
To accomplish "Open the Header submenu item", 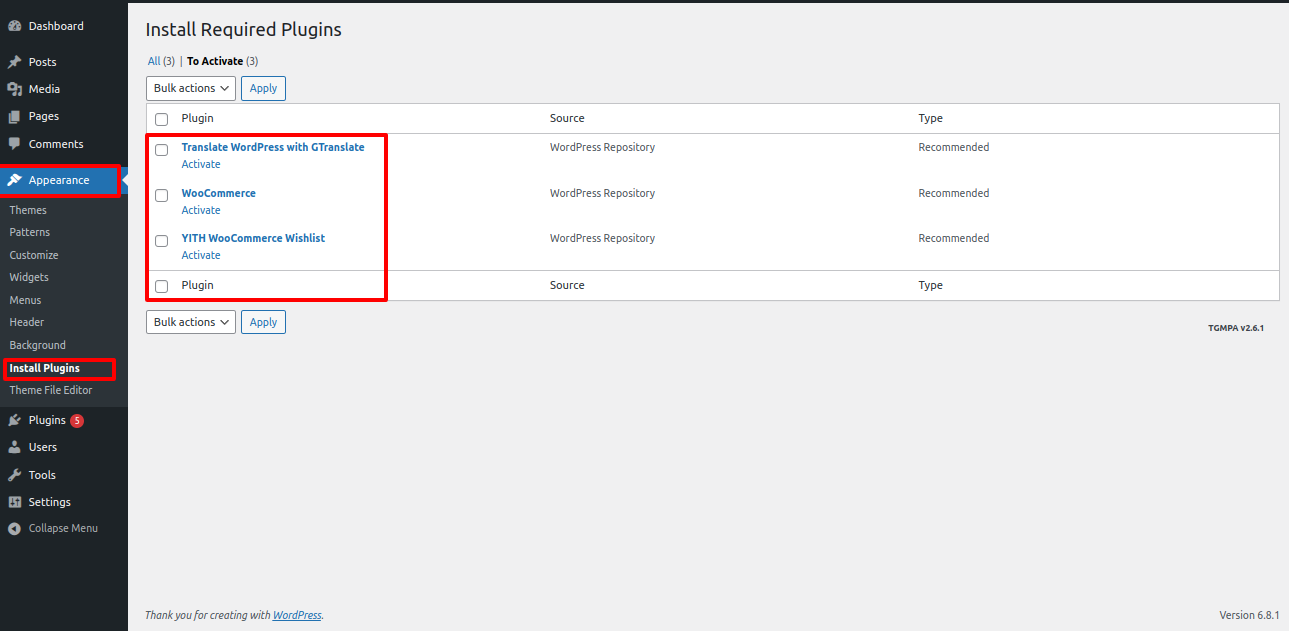I will [27, 322].
